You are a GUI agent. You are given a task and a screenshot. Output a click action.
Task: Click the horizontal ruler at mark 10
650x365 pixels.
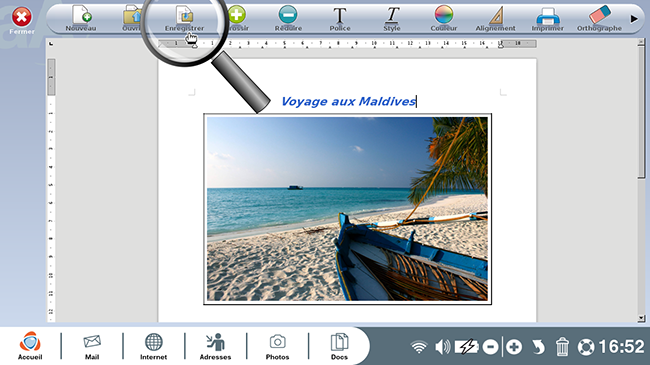[374, 43]
